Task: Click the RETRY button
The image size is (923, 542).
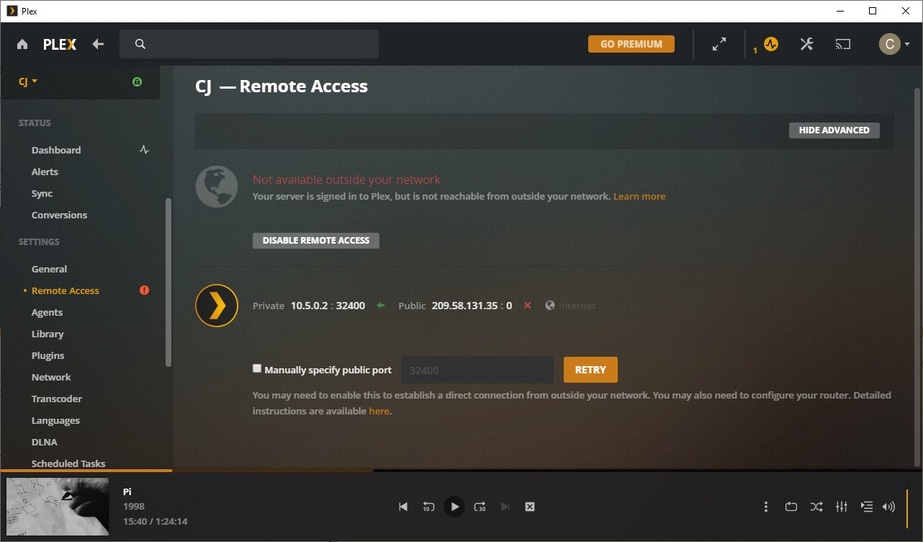Action: coord(590,370)
